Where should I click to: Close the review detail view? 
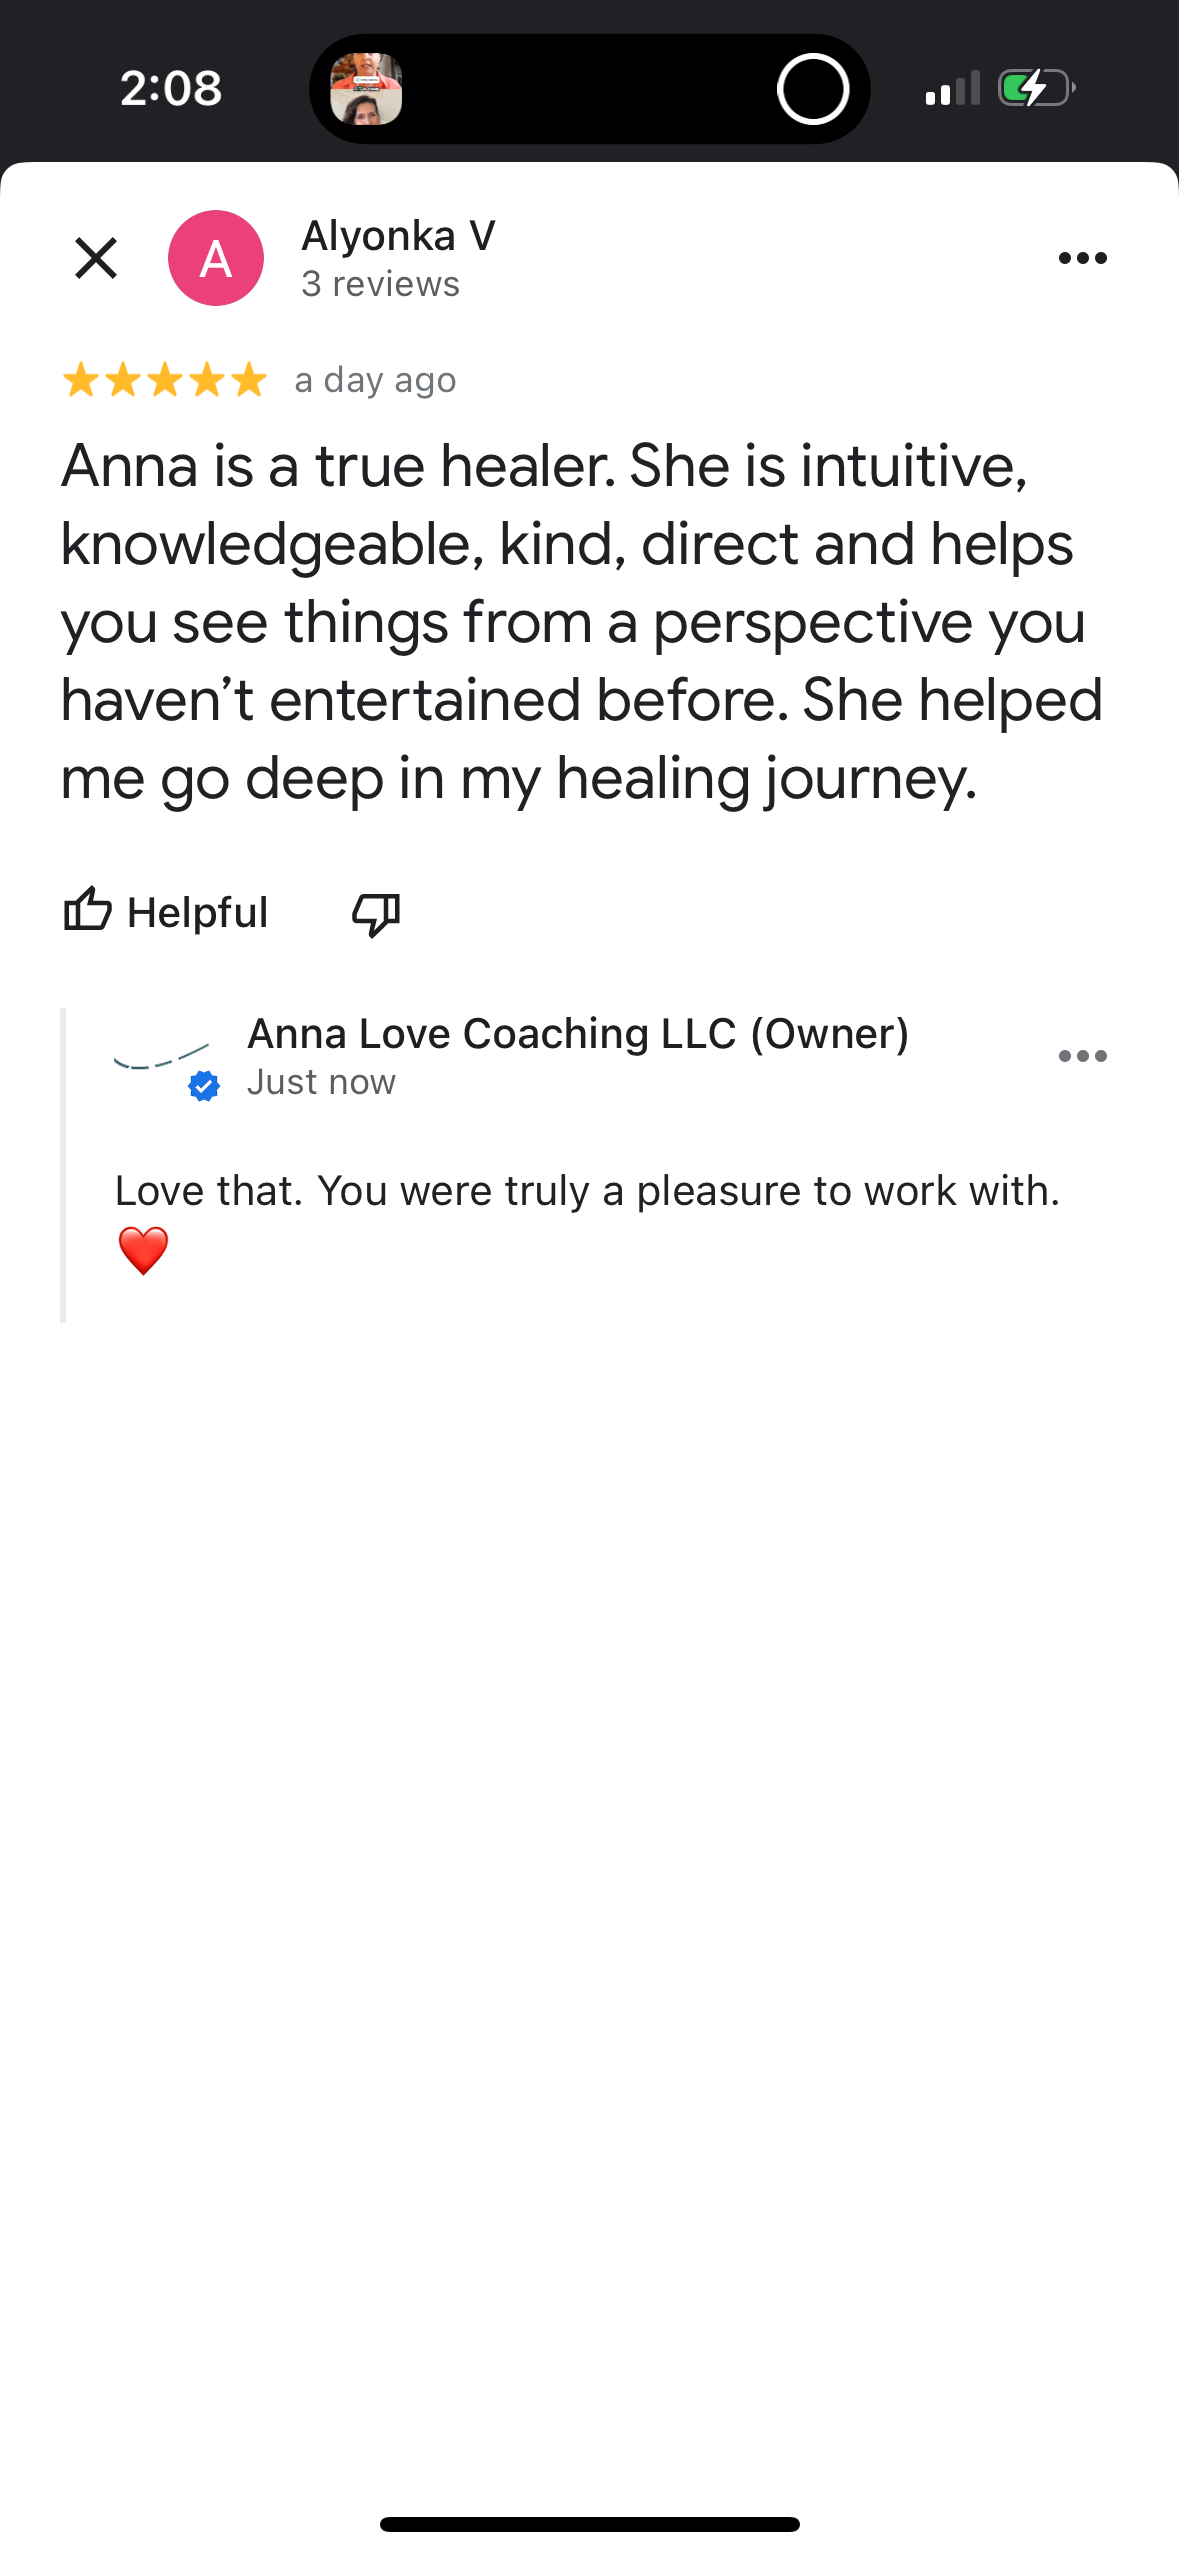point(96,258)
